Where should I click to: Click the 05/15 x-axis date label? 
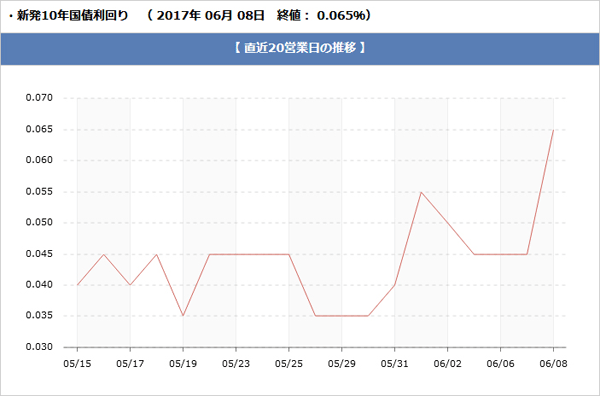(x=77, y=363)
